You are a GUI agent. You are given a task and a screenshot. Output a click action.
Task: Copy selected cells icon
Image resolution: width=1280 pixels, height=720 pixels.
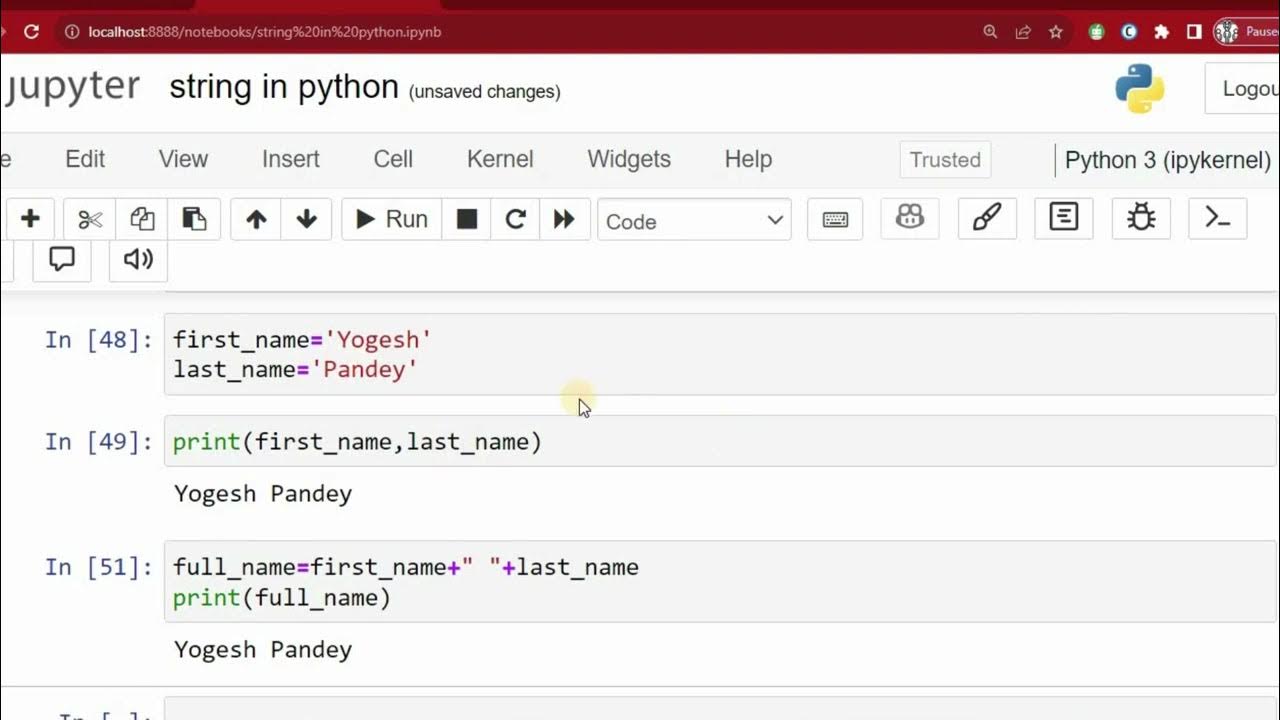142,219
